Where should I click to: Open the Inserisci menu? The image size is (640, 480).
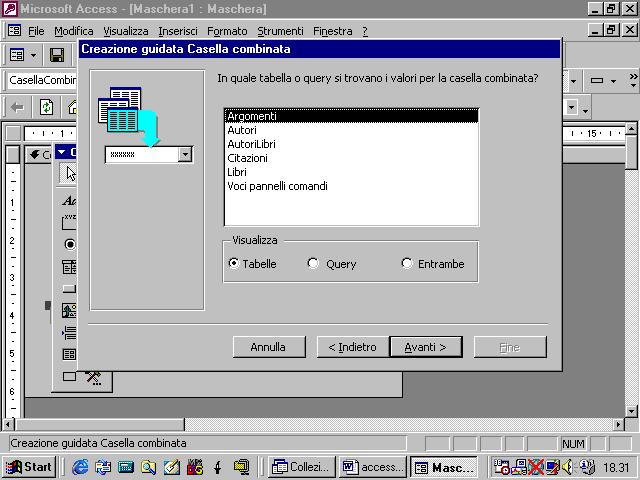178,31
